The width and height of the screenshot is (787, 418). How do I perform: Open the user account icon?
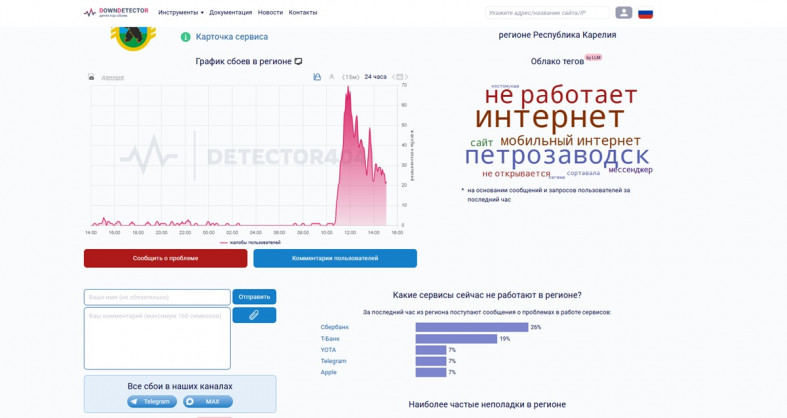pos(623,13)
